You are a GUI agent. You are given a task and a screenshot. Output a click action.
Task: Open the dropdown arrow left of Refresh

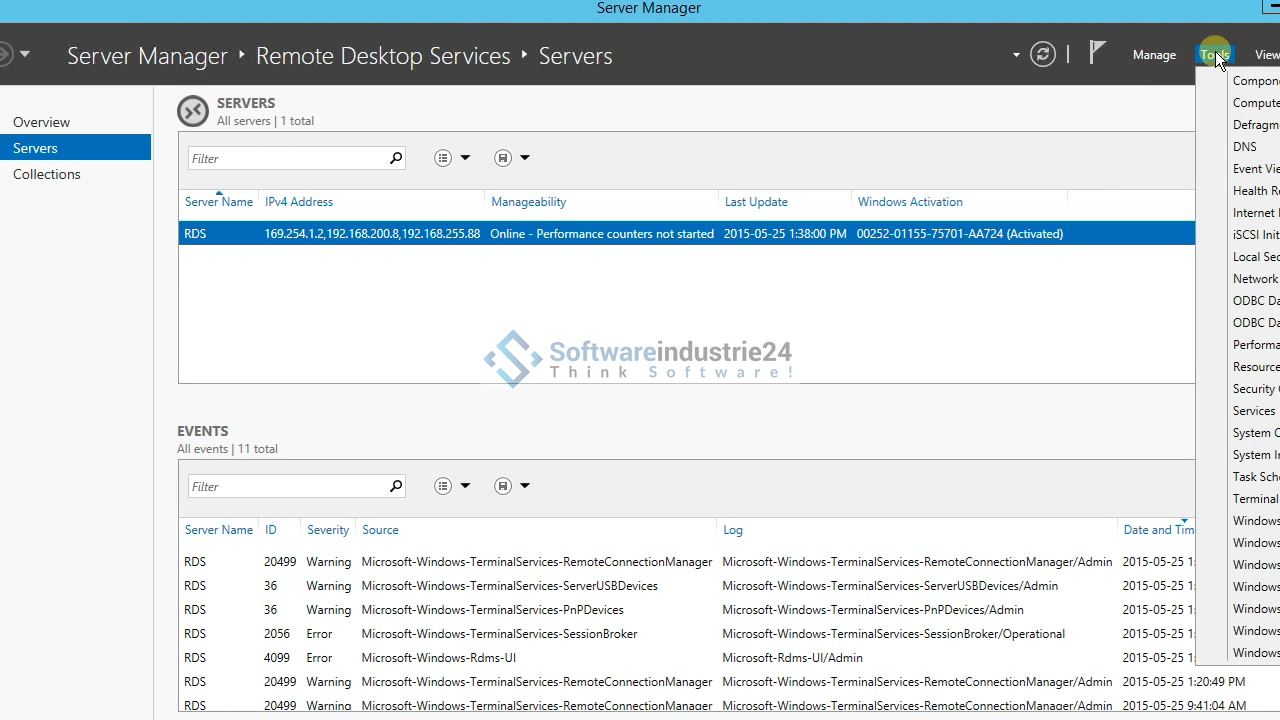click(1016, 55)
